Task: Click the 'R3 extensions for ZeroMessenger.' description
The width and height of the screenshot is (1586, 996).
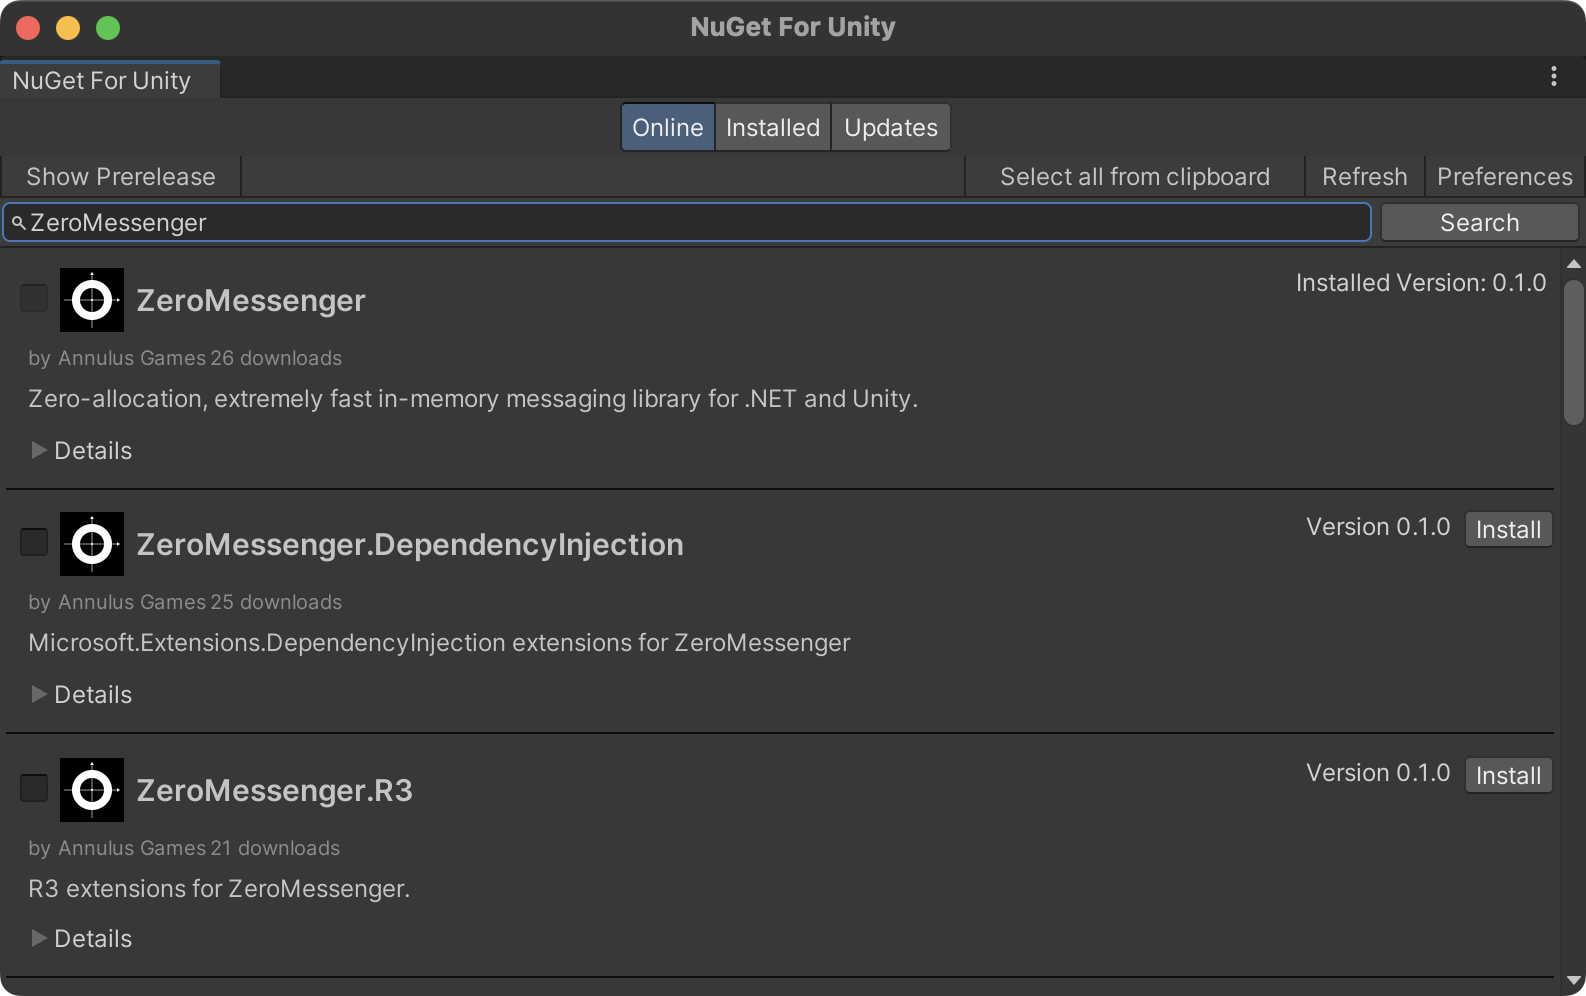Action: coord(219,889)
